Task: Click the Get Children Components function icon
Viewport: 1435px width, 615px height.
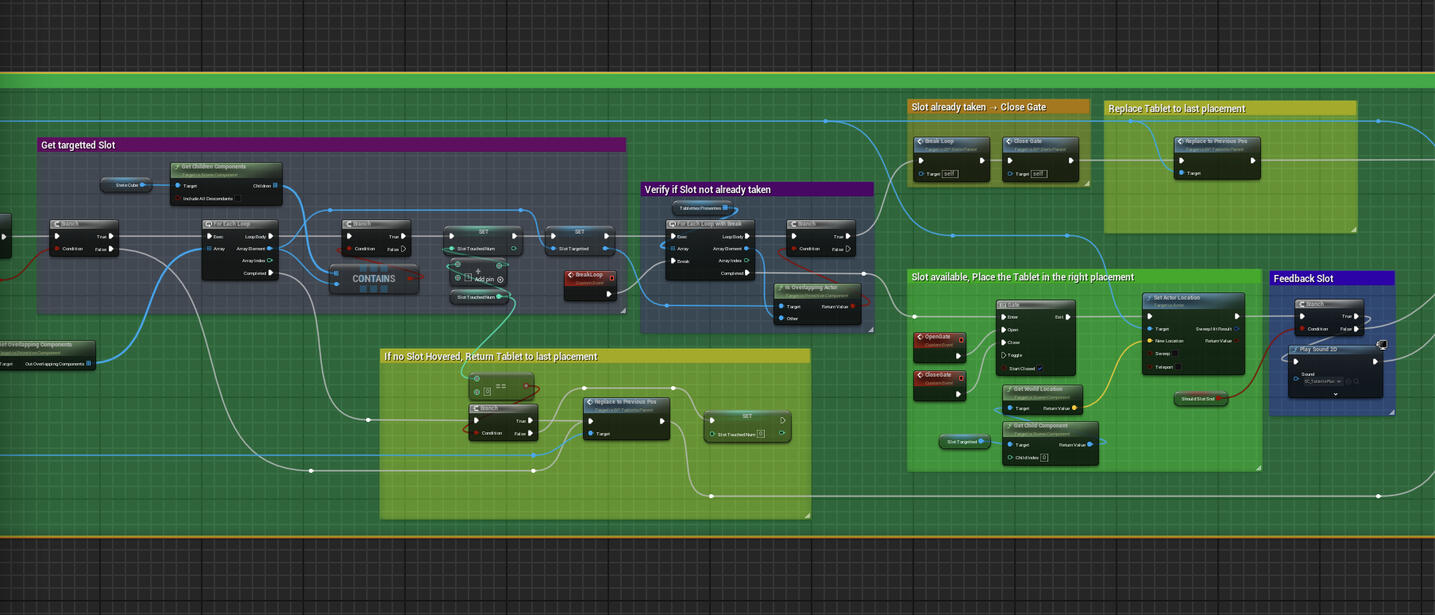Action: [178, 166]
